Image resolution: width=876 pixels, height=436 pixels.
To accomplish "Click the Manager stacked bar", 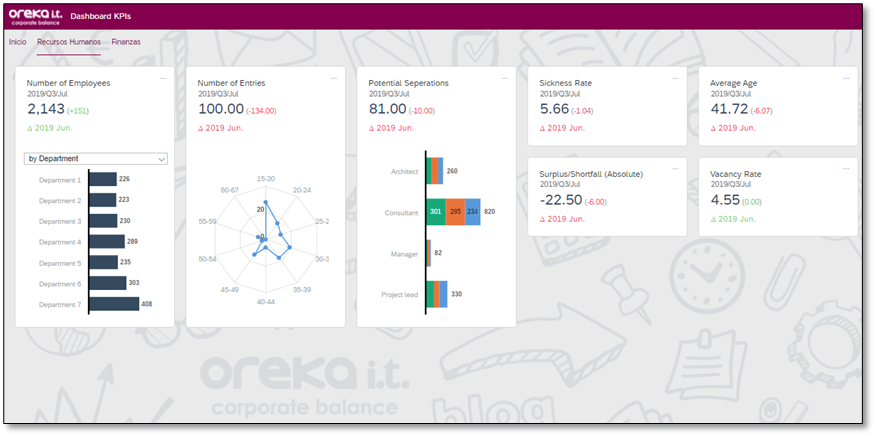I will (429, 253).
